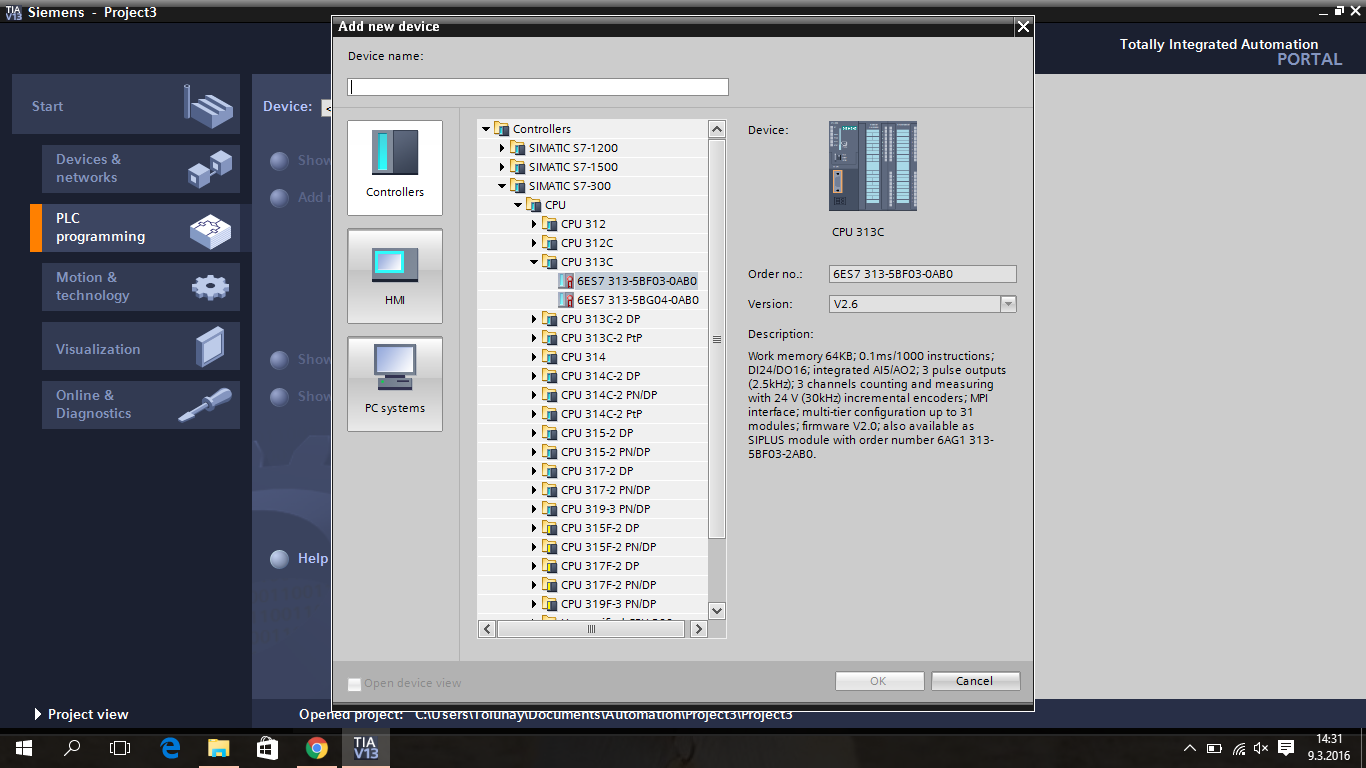Expand the CPU 314C-2 PN/DP node
1366x768 pixels.
(x=534, y=395)
